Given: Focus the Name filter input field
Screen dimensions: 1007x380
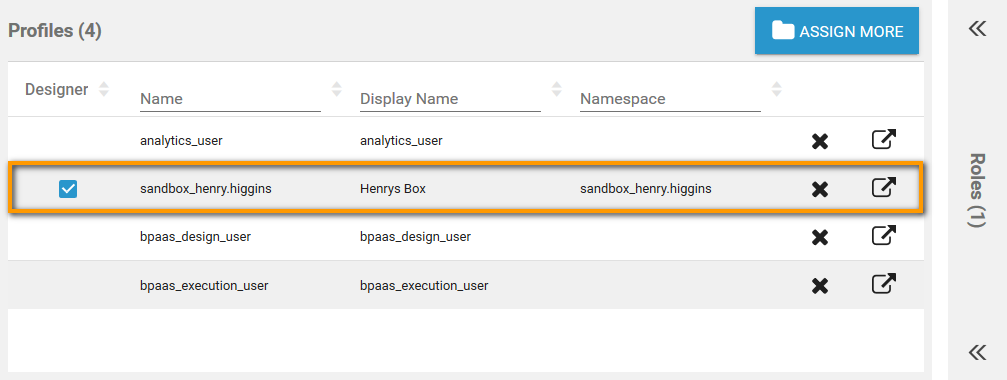Looking at the screenshot, I should tap(230, 99).
